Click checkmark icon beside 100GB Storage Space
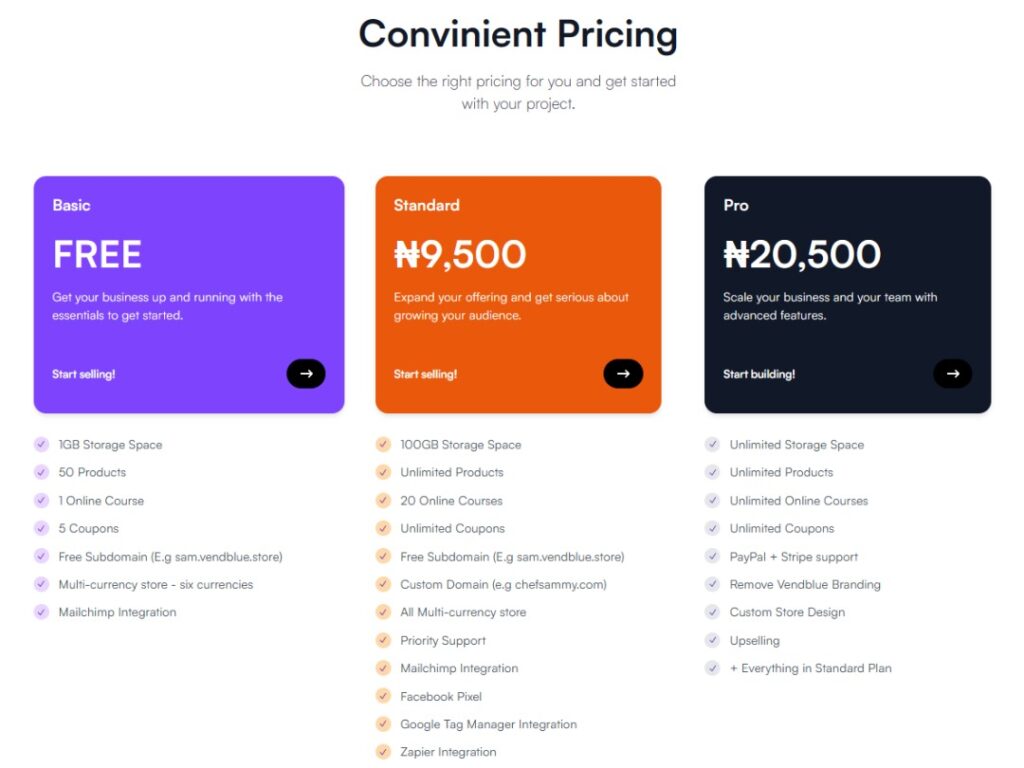The image size is (1024, 768). pos(383,444)
